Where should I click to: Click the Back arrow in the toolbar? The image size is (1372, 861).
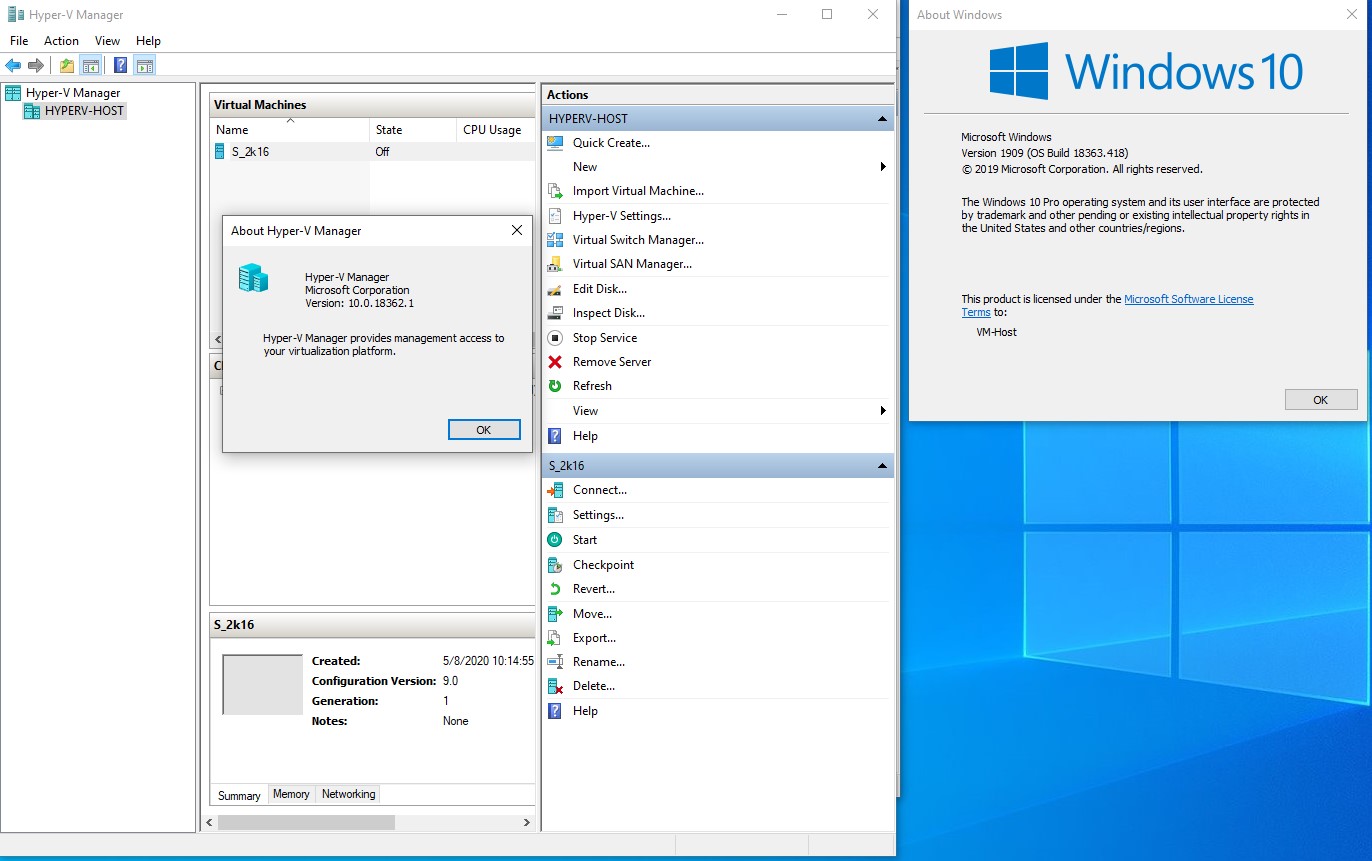13,66
